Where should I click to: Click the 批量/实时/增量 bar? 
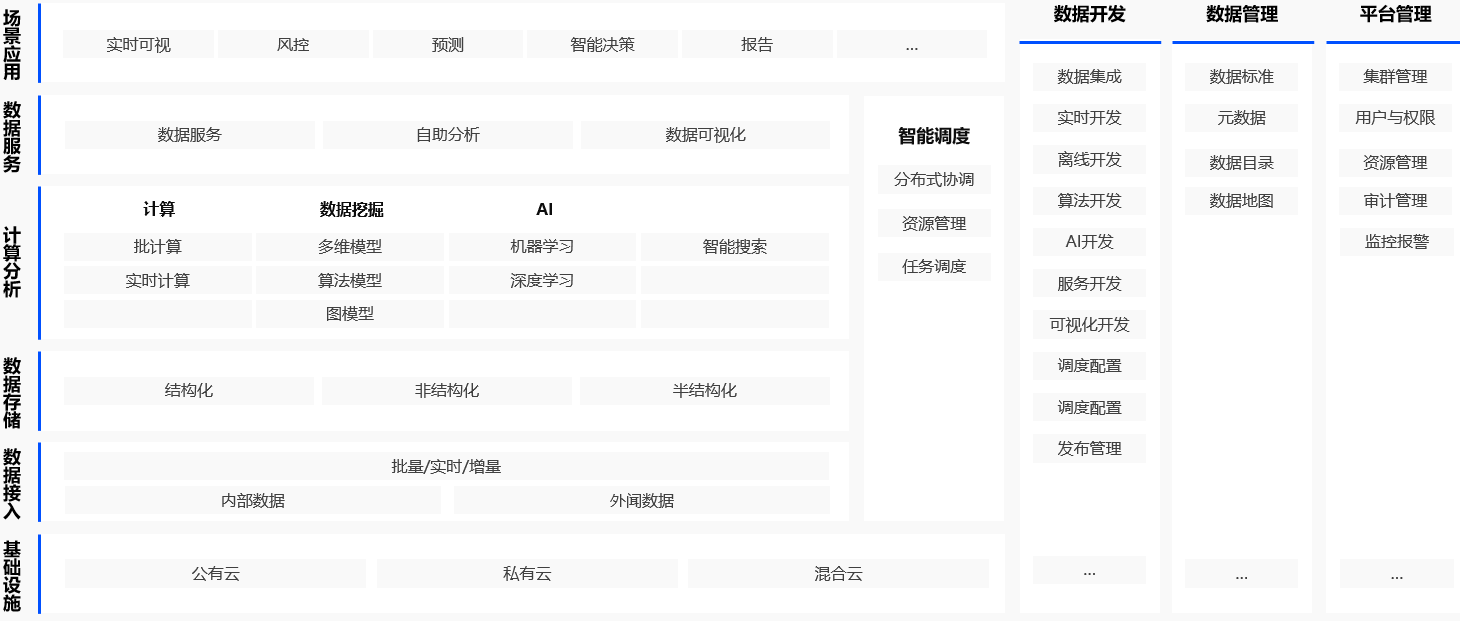[446, 466]
